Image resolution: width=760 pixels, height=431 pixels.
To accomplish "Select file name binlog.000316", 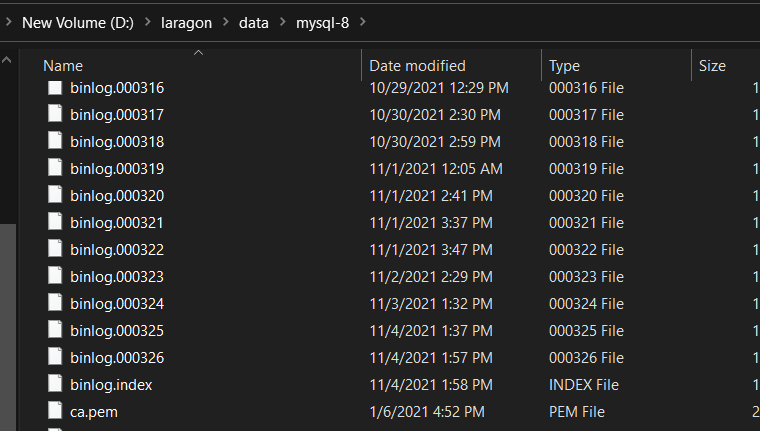I will tap(117, 88).
